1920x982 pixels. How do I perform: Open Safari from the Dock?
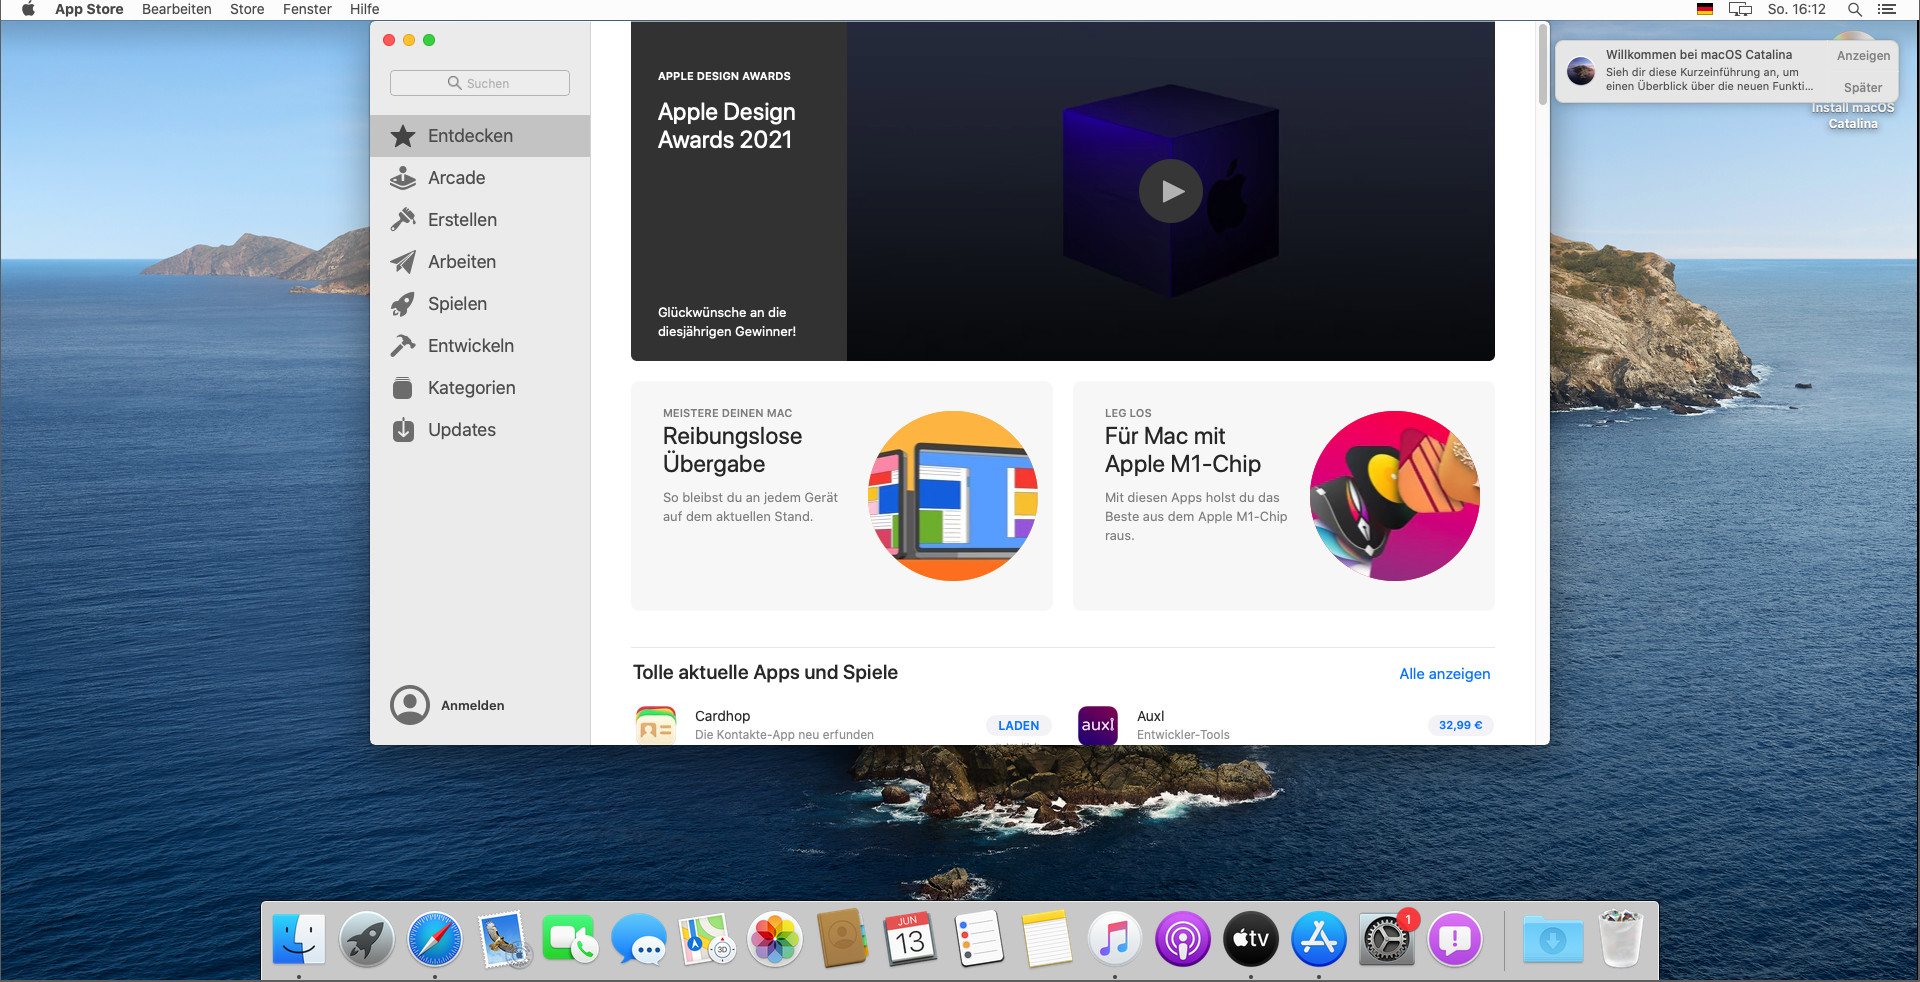[435, 940]
